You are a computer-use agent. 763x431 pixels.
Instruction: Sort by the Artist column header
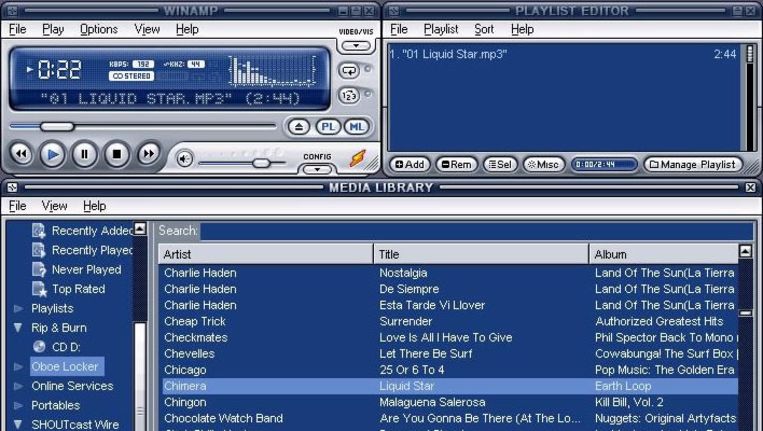pyautogui.click(x=265, y=254)
